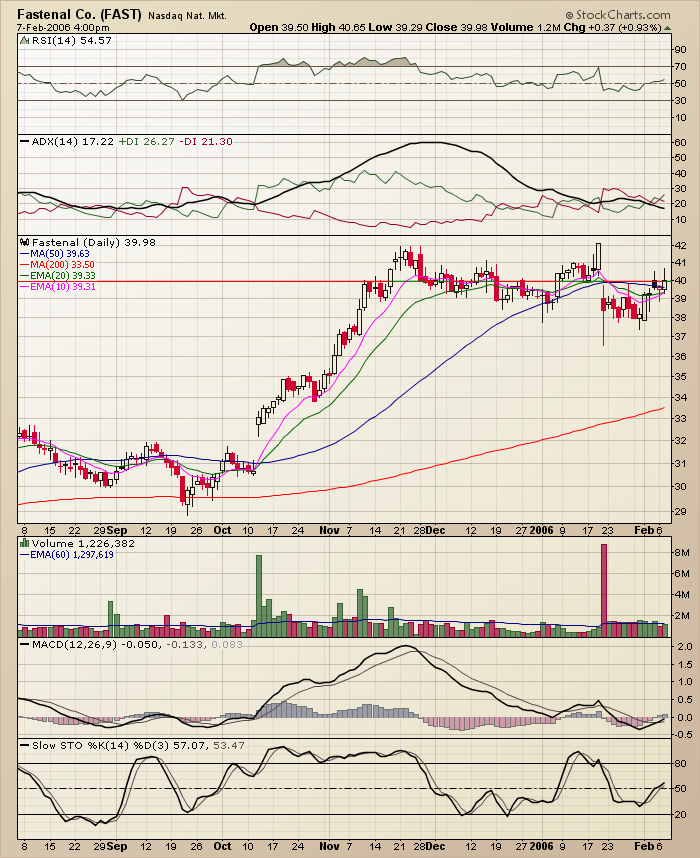This screenshot has height=858, width=700.
Task: Click the -DI 21.30 legend value
Action: click(x=207, y=142)
